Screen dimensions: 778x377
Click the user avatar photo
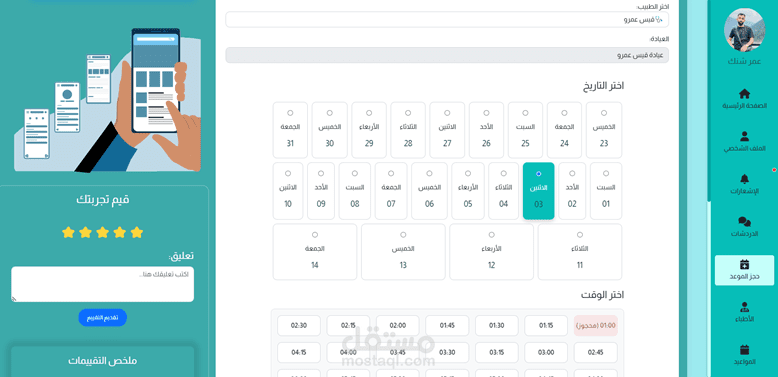(x=746, y=29)
